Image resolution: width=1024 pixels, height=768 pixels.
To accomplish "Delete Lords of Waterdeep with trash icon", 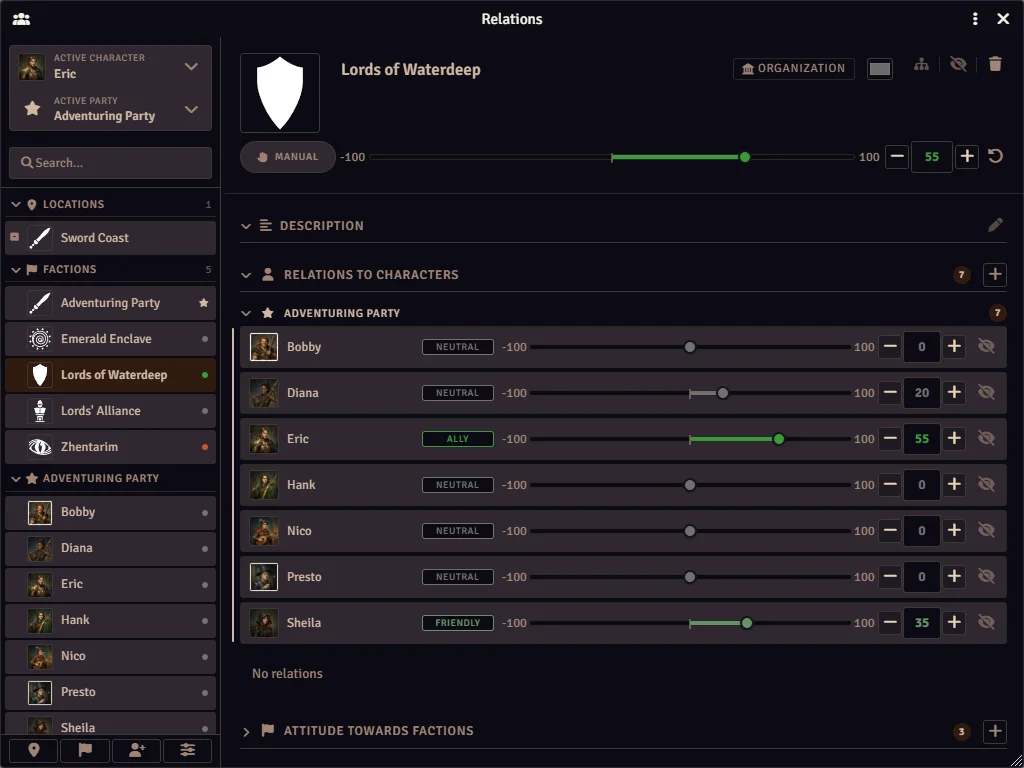I will [x=995, y=64].
